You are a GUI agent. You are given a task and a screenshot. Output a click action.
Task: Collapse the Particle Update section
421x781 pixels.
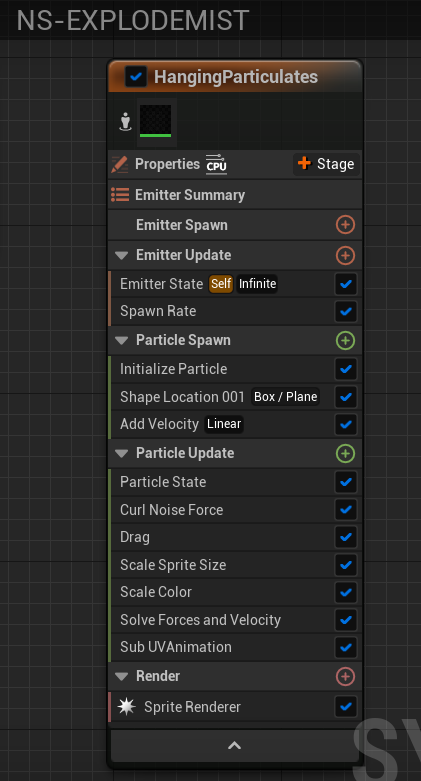(122, 453)
